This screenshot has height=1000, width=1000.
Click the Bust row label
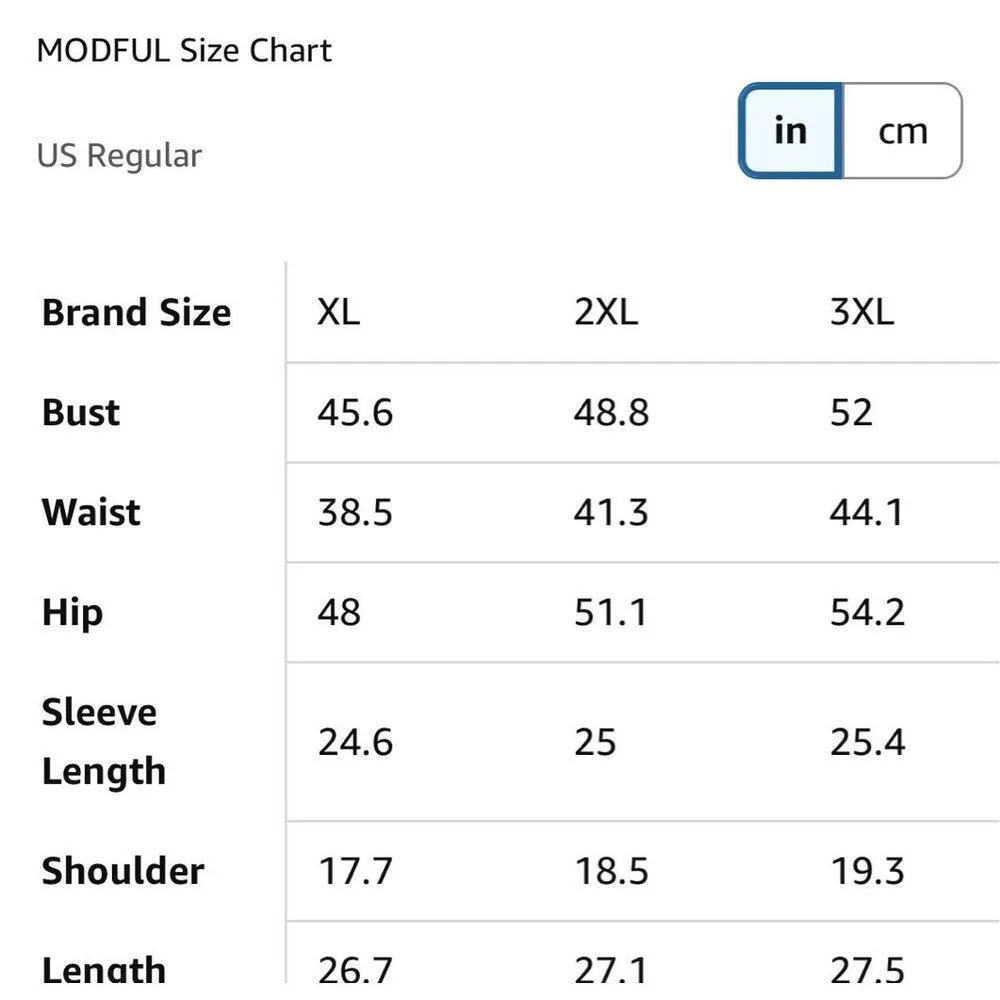(x=81, y=413)
